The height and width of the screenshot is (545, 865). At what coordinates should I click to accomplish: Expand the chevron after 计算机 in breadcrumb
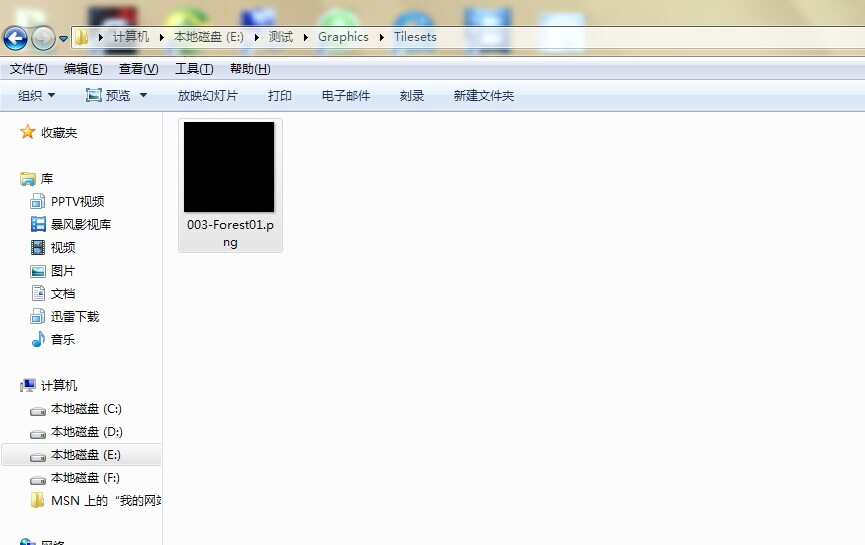162,37
